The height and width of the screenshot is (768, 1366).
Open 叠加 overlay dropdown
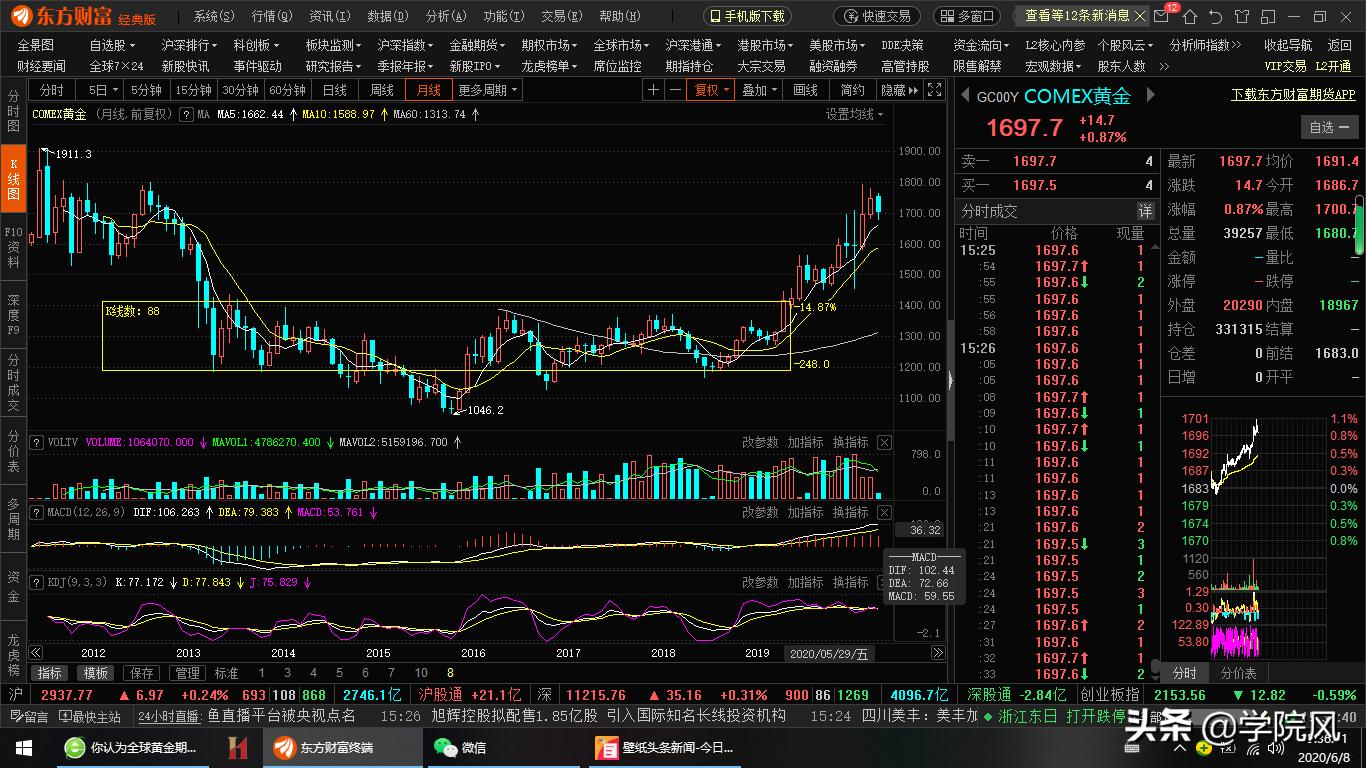[x=759, y=90]
